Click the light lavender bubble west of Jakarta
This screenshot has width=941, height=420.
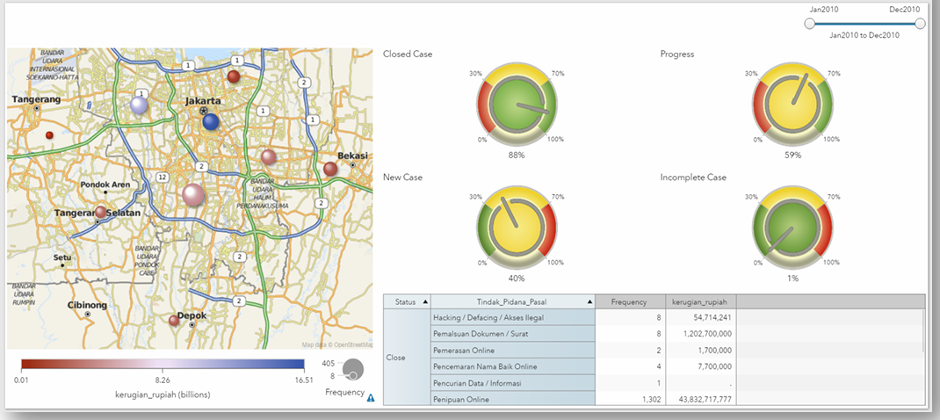[139, 106]
